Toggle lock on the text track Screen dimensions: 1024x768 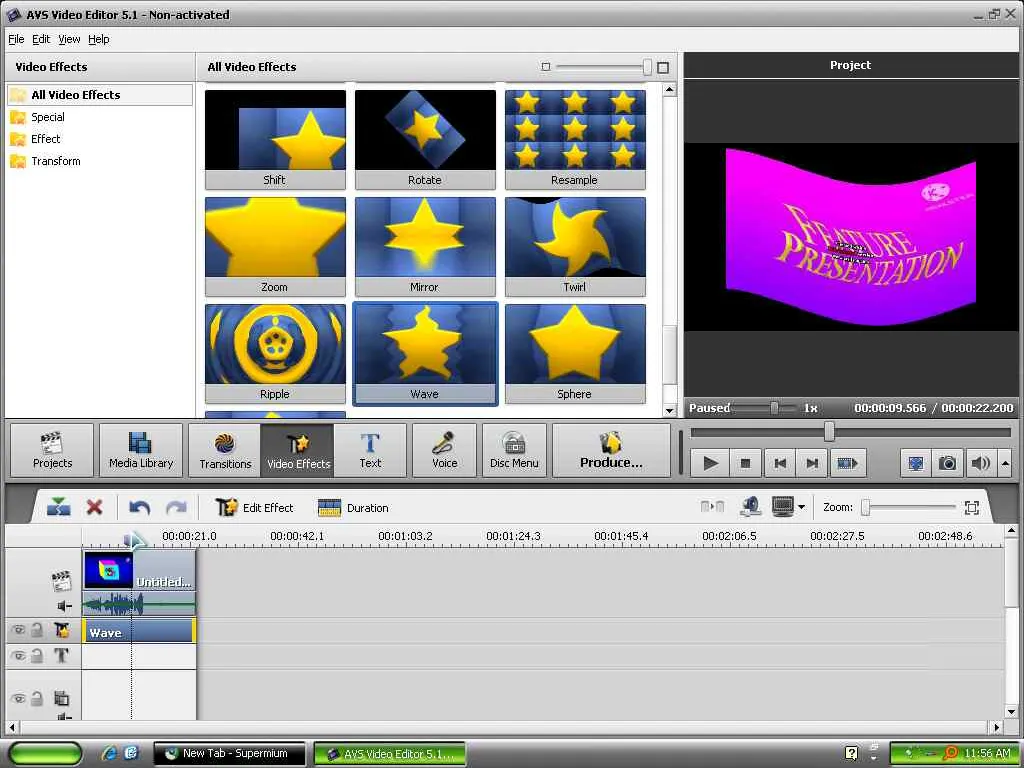tap(37, 655)
